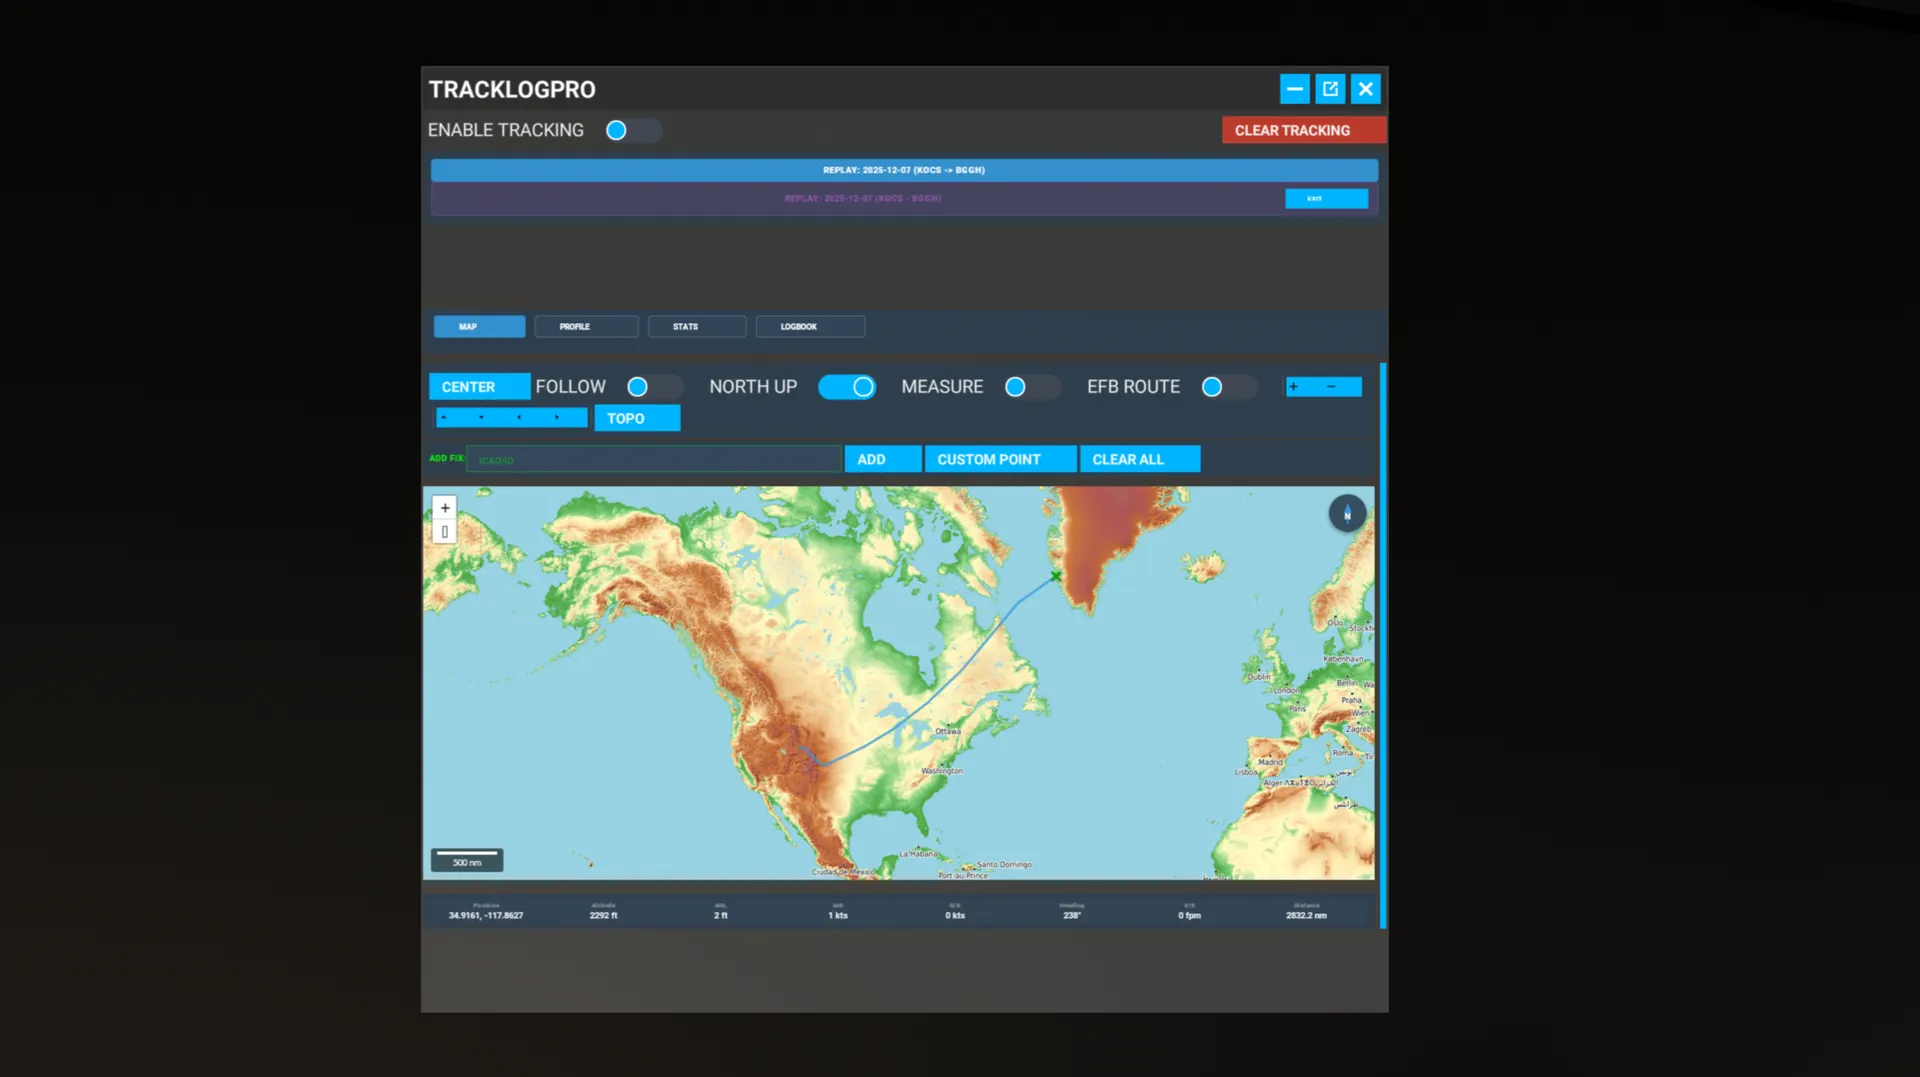Click the pan left arrow
The image size is (1920, 1077).
pos(518,417)
